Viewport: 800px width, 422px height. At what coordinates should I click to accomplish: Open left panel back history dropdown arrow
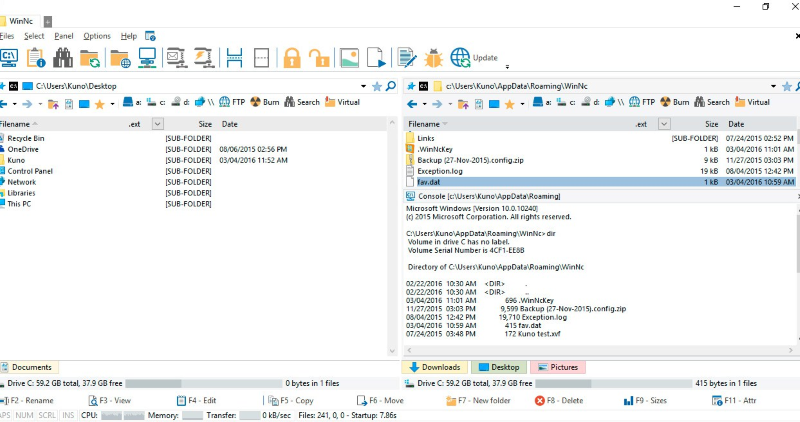[x=14, y=104]
